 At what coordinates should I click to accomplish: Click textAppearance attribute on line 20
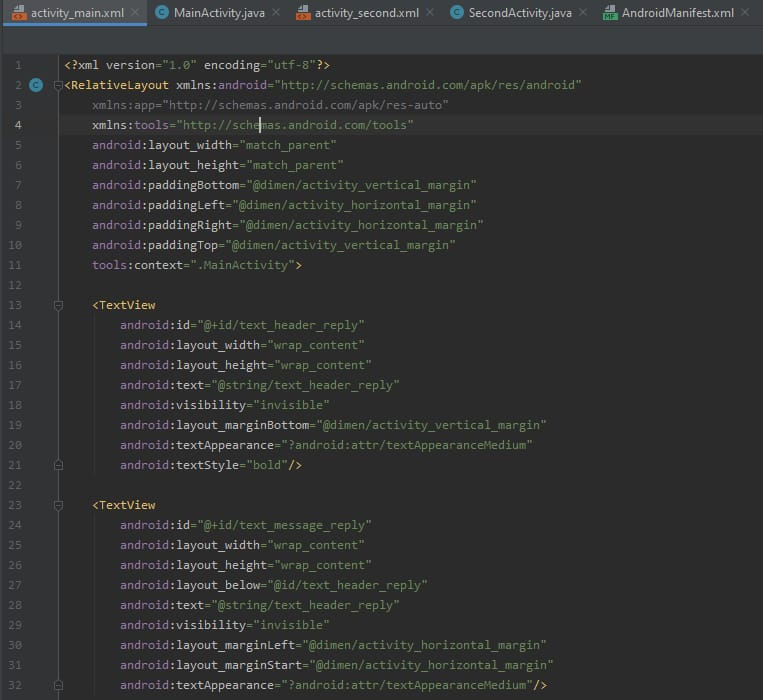click(197, 445)
